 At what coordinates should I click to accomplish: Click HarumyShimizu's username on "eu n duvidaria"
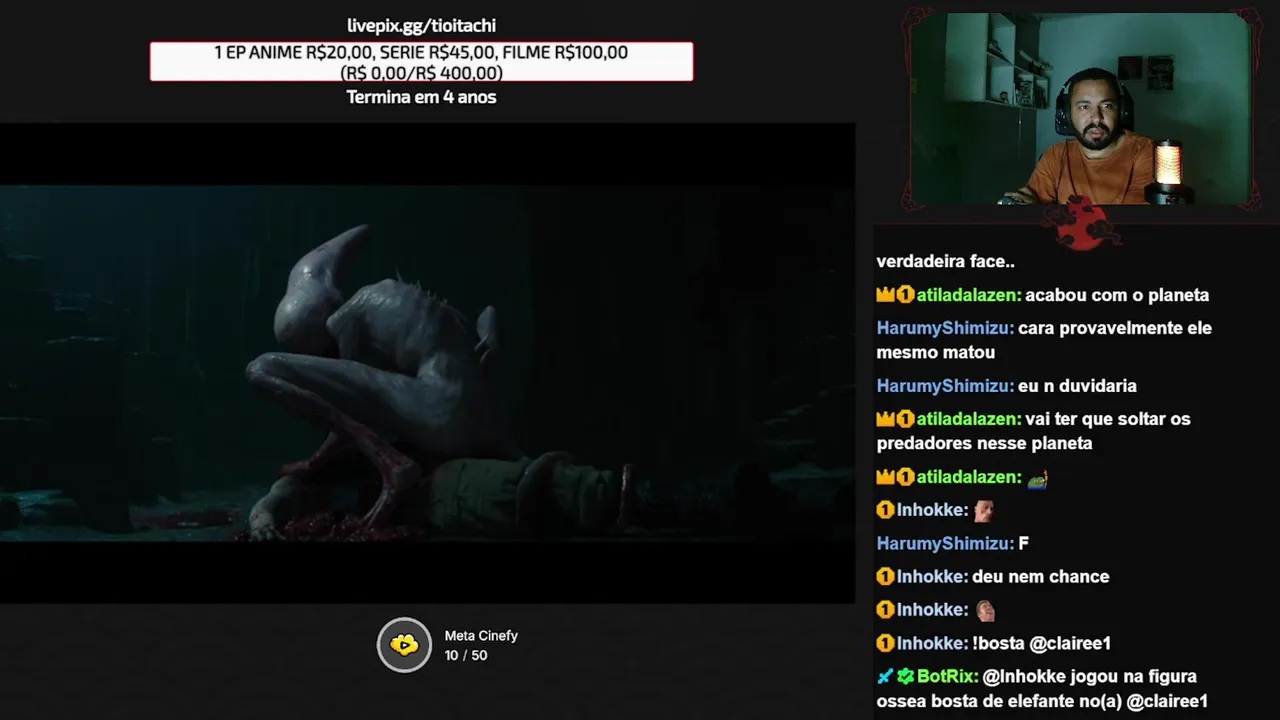coord(945,385)
